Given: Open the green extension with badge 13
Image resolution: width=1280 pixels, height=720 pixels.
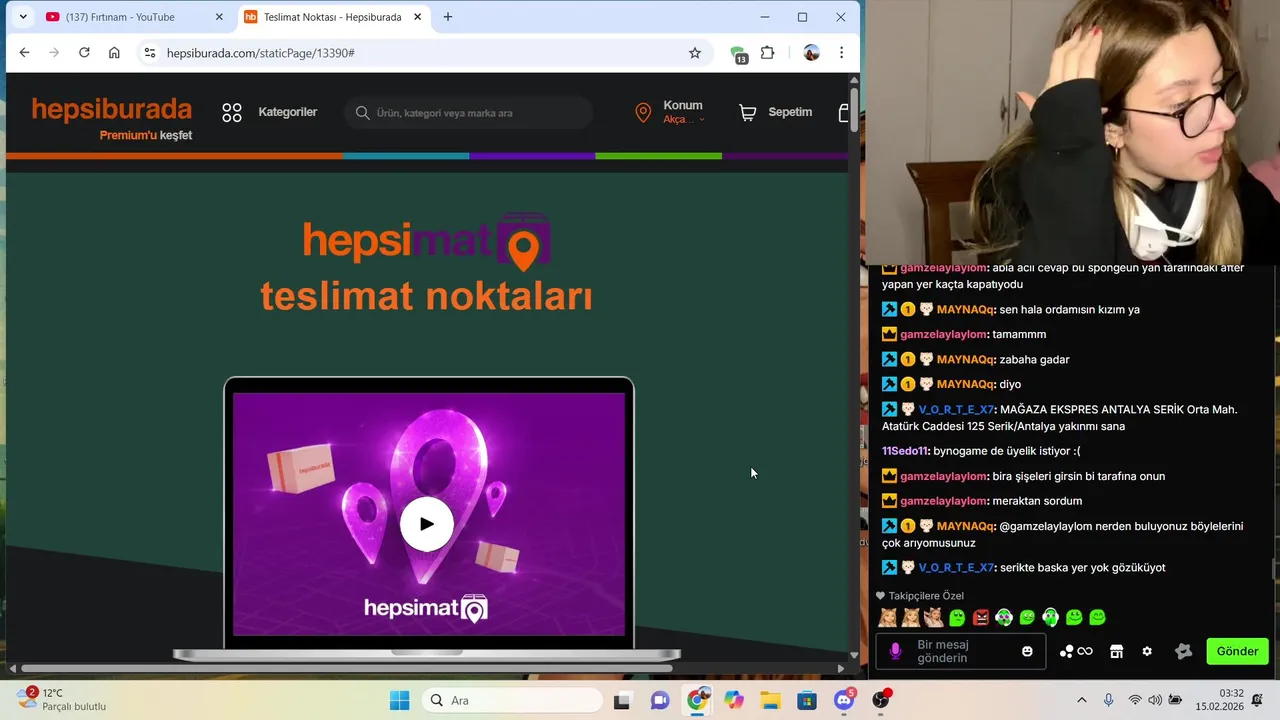Looking at the screenshot, I should (x=738, y=54).
